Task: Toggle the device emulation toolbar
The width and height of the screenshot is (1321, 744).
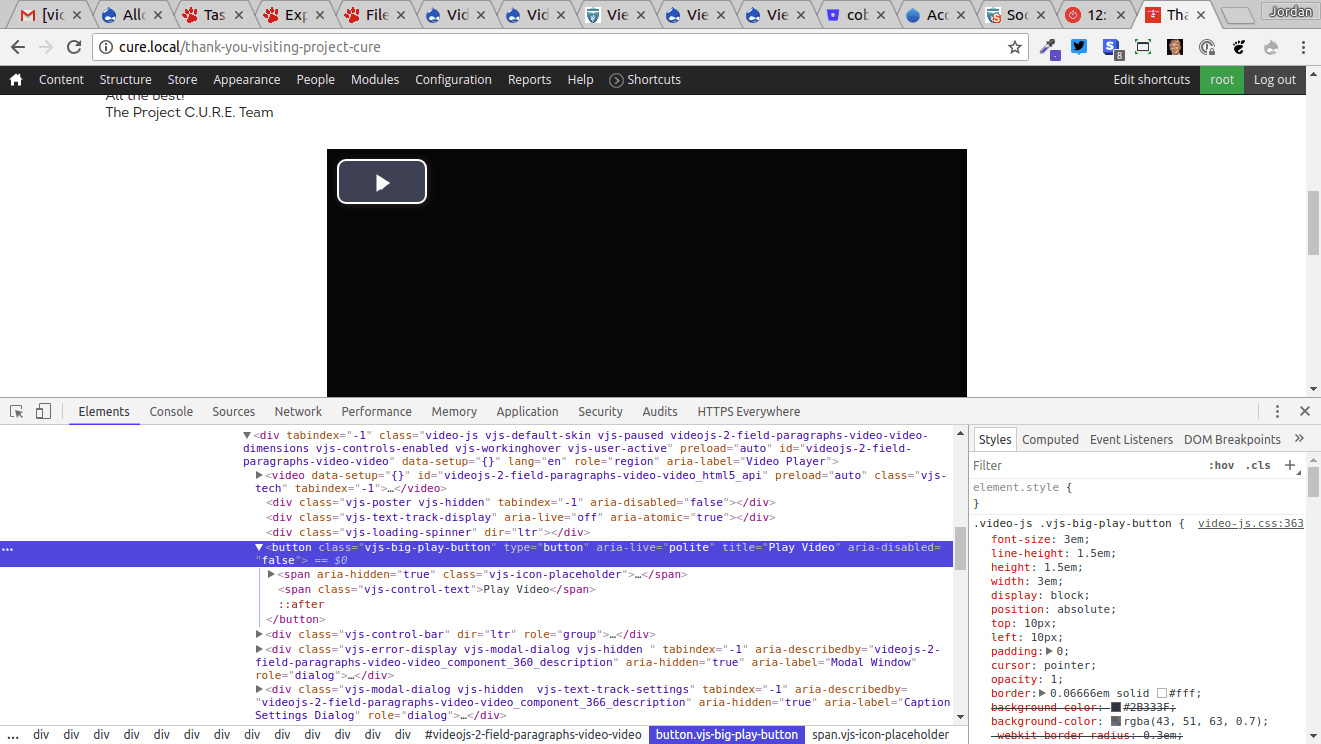Action: 42,410
